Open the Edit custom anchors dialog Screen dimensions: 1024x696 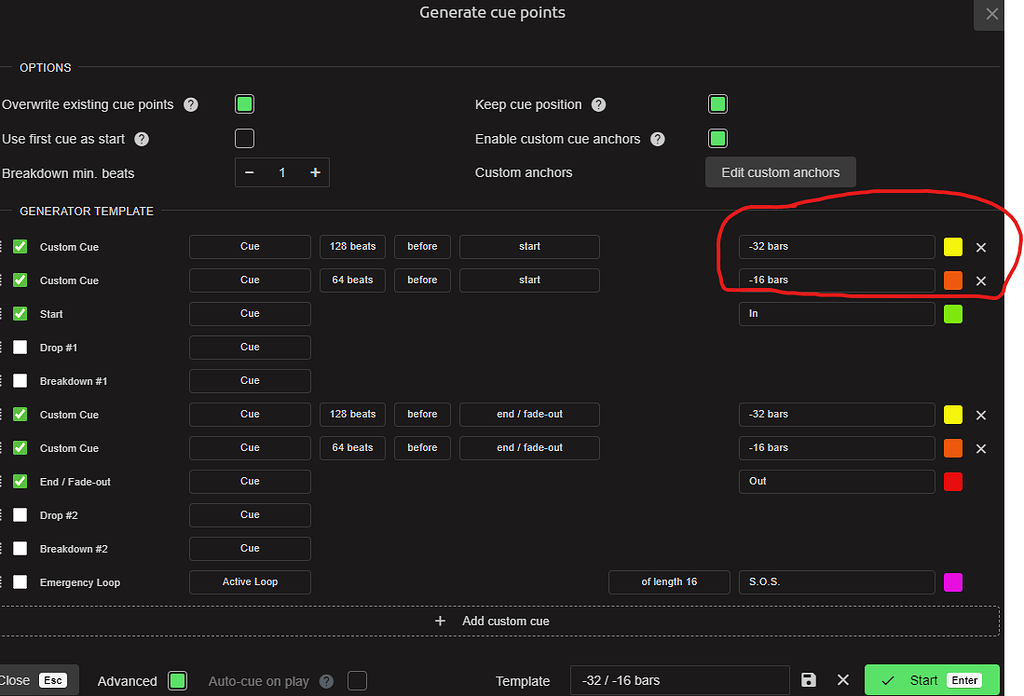[x=780, y=172]
